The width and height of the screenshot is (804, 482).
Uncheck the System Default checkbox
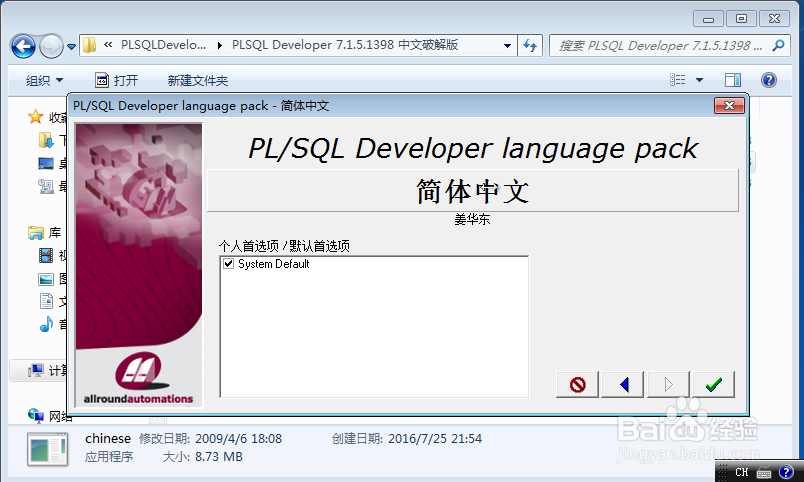click(229, 264)
